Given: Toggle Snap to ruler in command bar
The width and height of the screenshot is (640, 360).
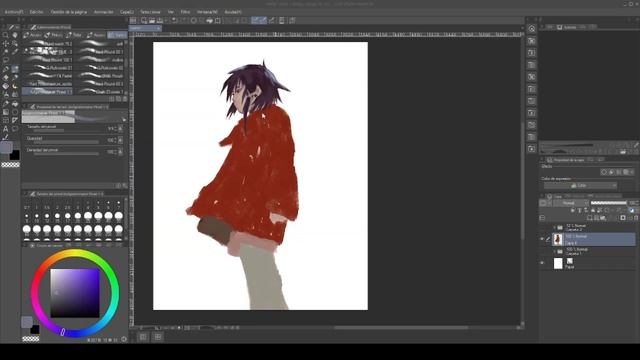Looking at the screenshot, I should [255, 20].
